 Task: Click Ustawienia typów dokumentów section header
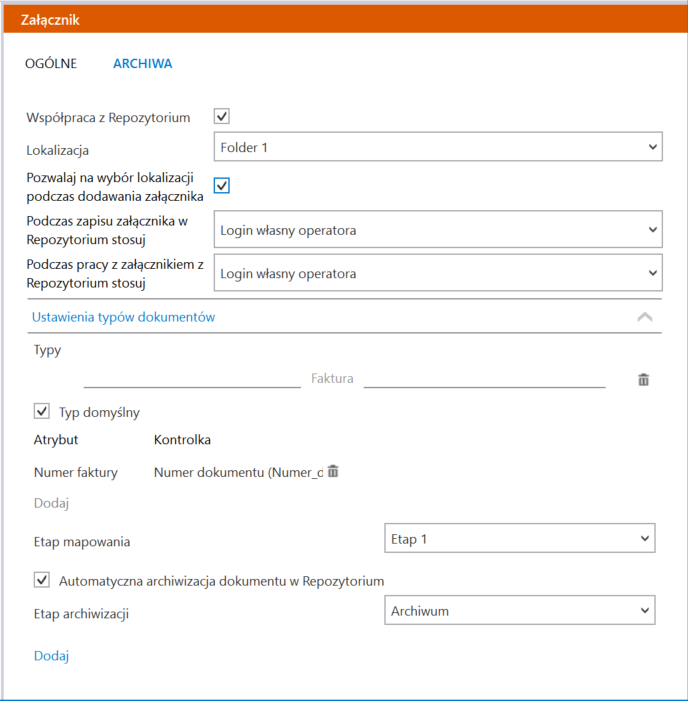pyautogui.click(x=123, y=317)
